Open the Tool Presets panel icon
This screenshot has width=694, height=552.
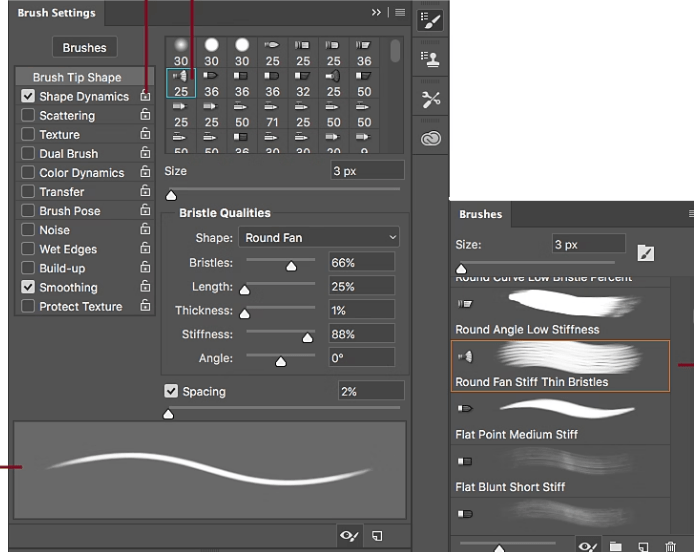click(430, 99)
